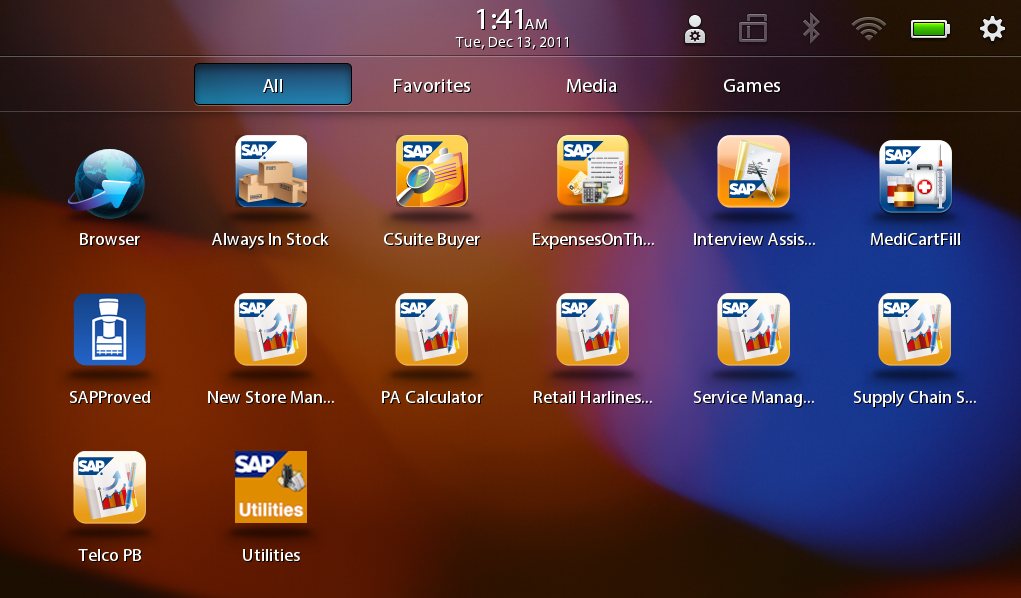Open settings via the gear icon
1021x598 pixels.
pyautogui.click(x=992, y=29)
